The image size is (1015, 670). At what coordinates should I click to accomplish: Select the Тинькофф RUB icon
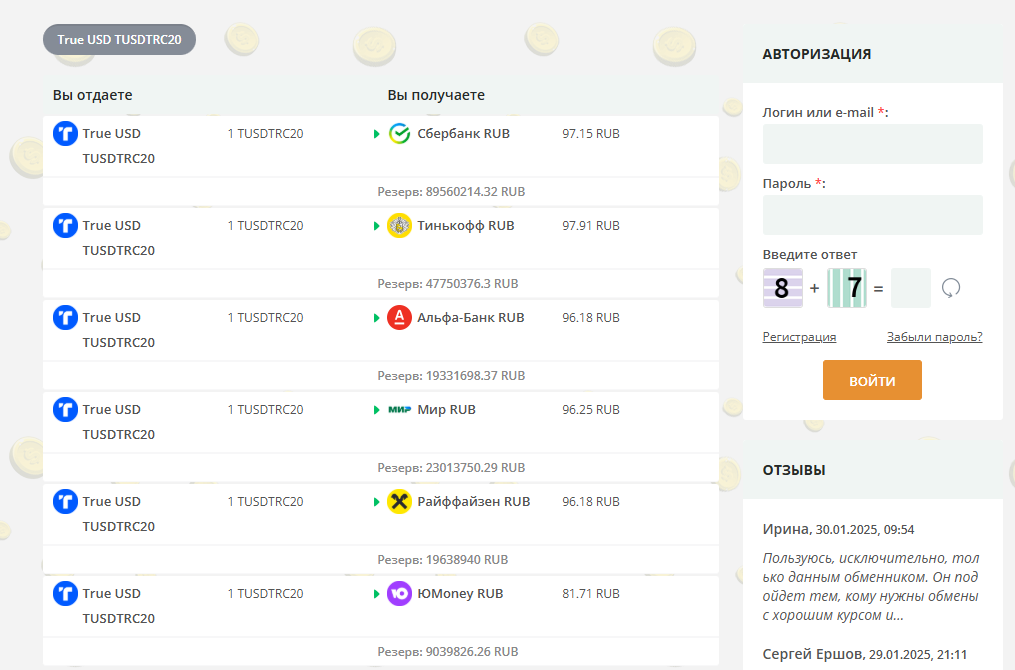[399, 225]
